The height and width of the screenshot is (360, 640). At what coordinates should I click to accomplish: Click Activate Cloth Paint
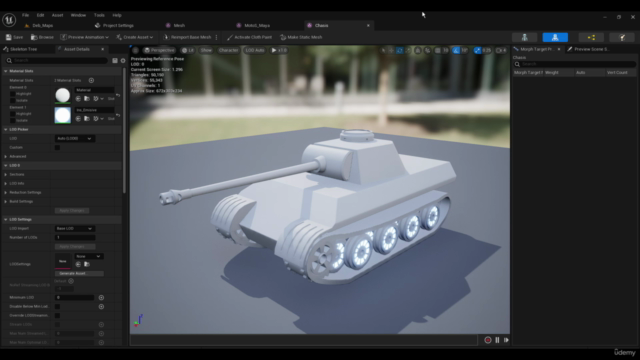(x=249, y=37)
